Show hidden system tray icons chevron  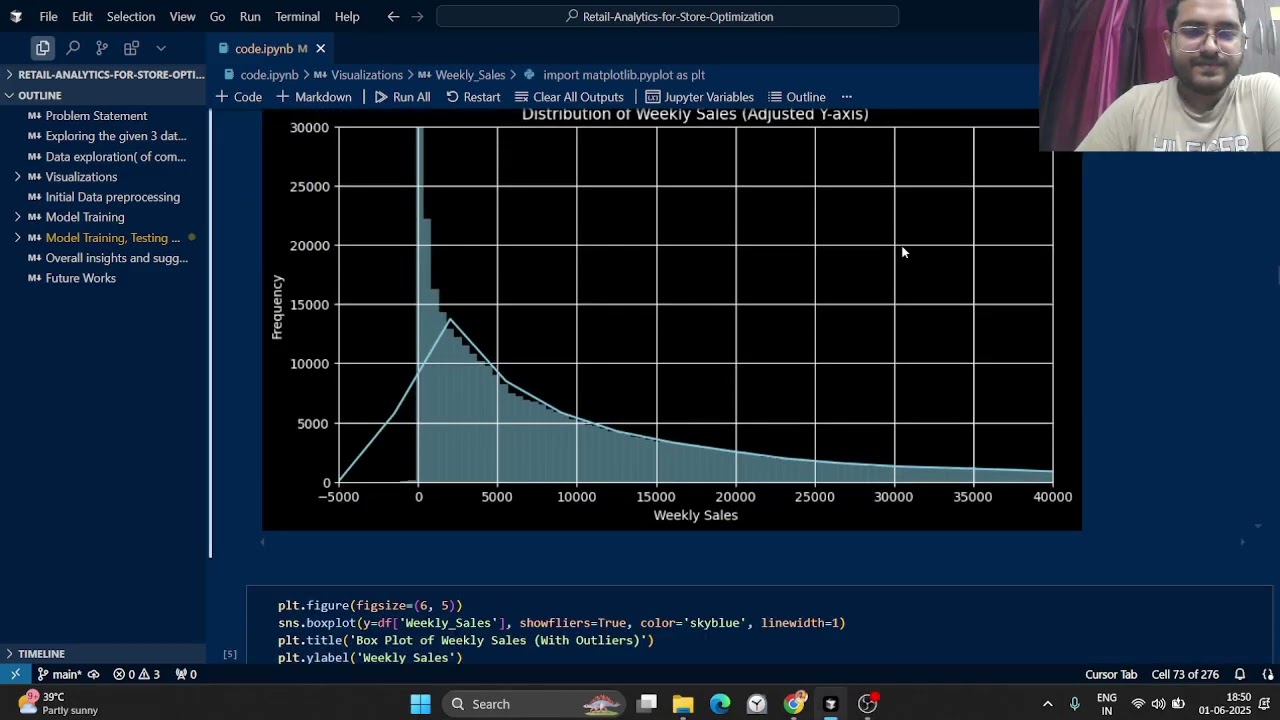(1047, 704)
